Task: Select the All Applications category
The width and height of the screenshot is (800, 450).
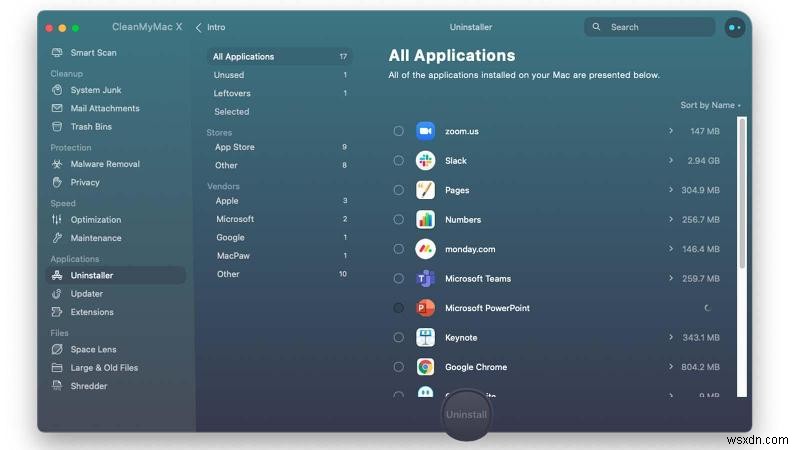Action: click(280, 57)
